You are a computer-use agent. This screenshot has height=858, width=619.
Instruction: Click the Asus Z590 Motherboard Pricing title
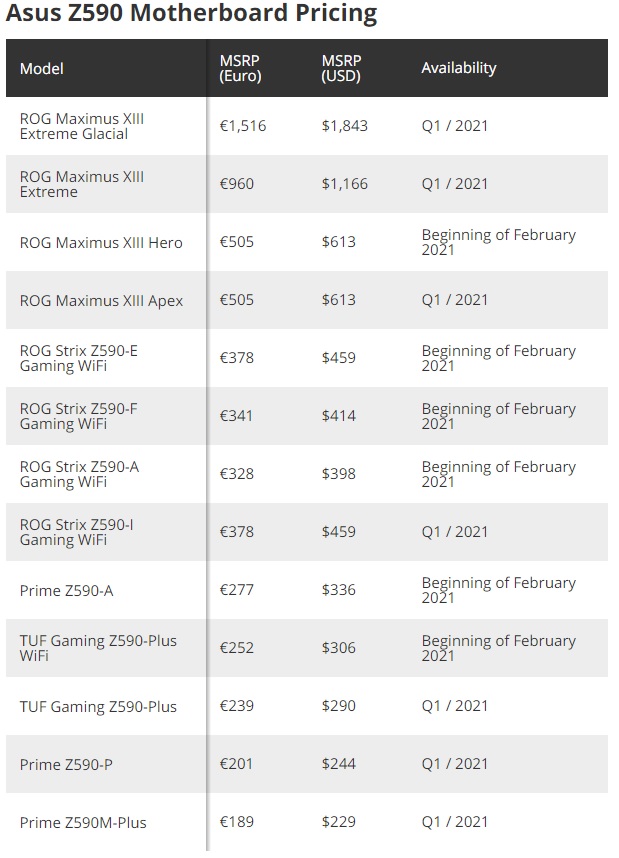pyautogui.click(x=191, y=13)
